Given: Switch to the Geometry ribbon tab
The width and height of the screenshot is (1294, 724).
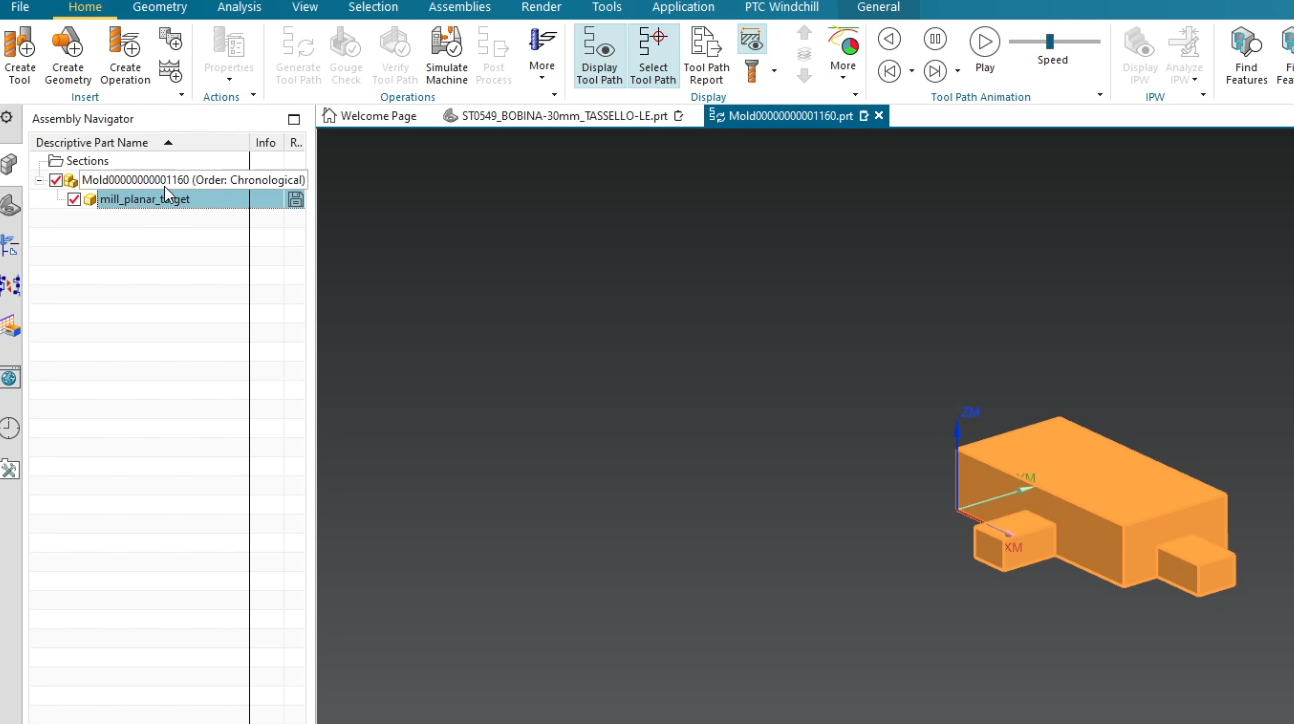Looking at the screenshot, I should (159, 7).
